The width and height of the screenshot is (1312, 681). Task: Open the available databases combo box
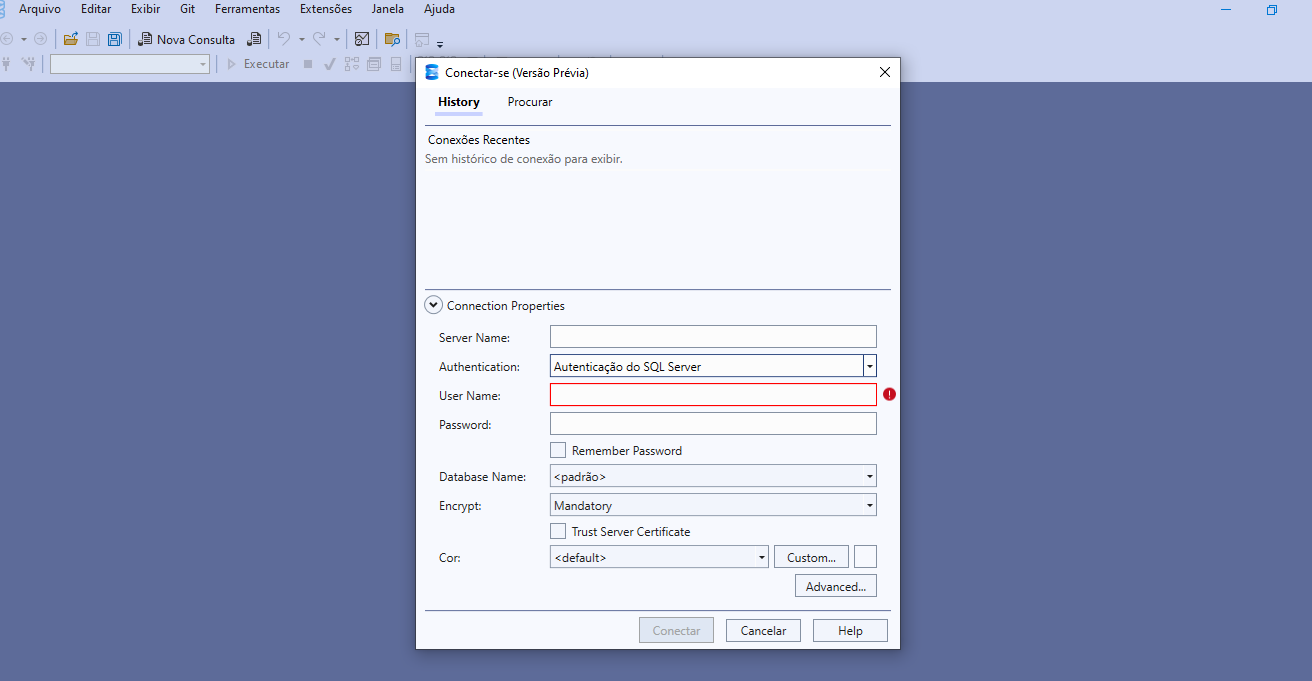[130, 64]
